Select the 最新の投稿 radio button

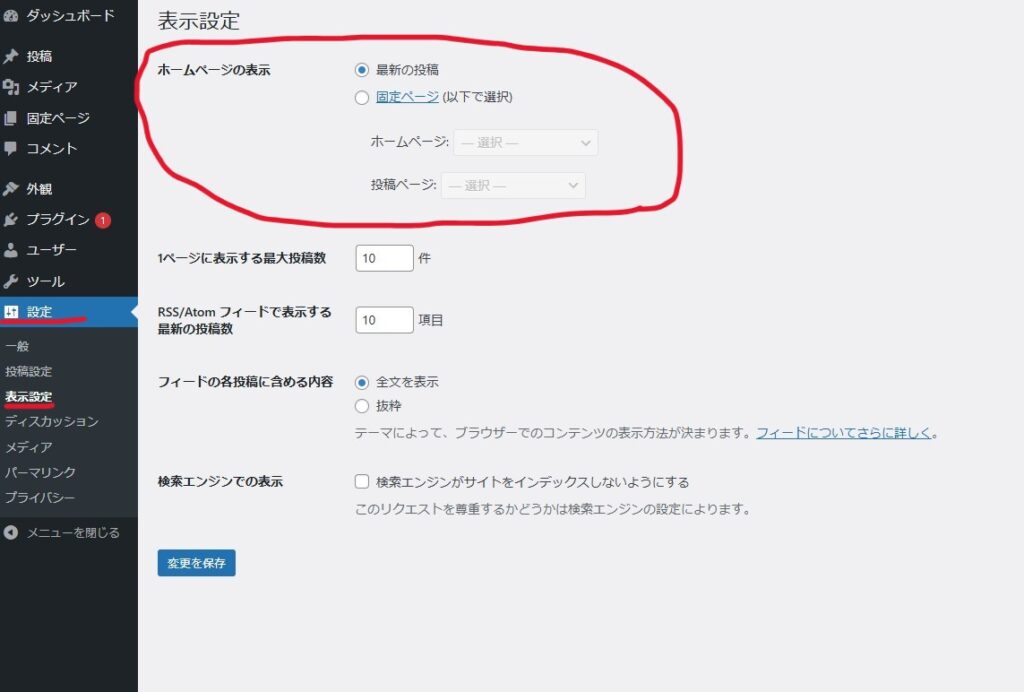point(362,70)
